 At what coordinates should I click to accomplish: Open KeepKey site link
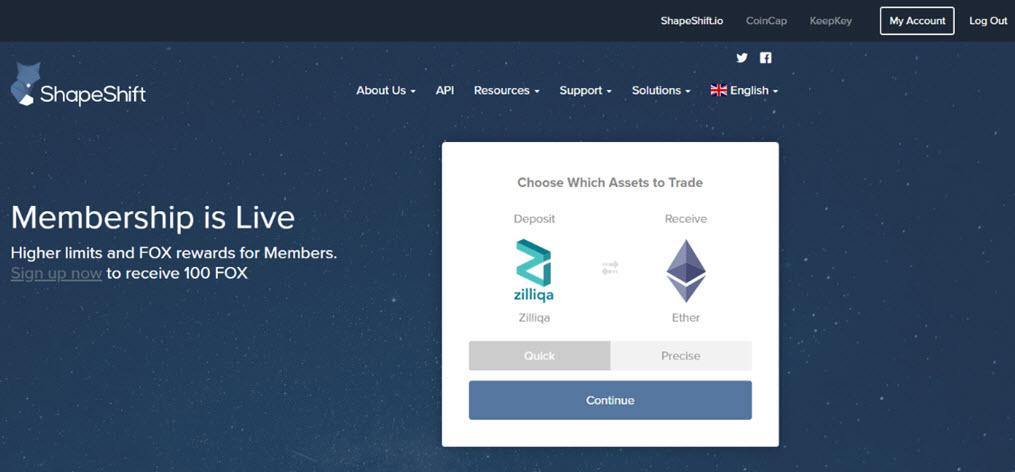(831, 21)
